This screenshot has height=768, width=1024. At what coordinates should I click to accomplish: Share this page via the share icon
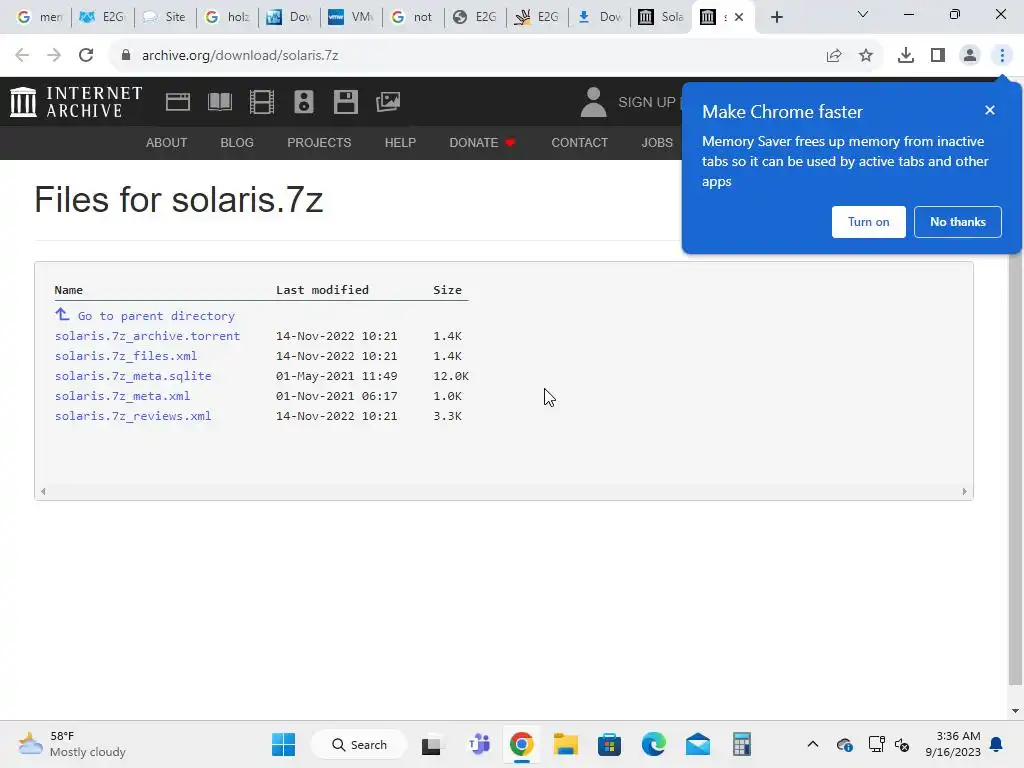click(834, 56)
